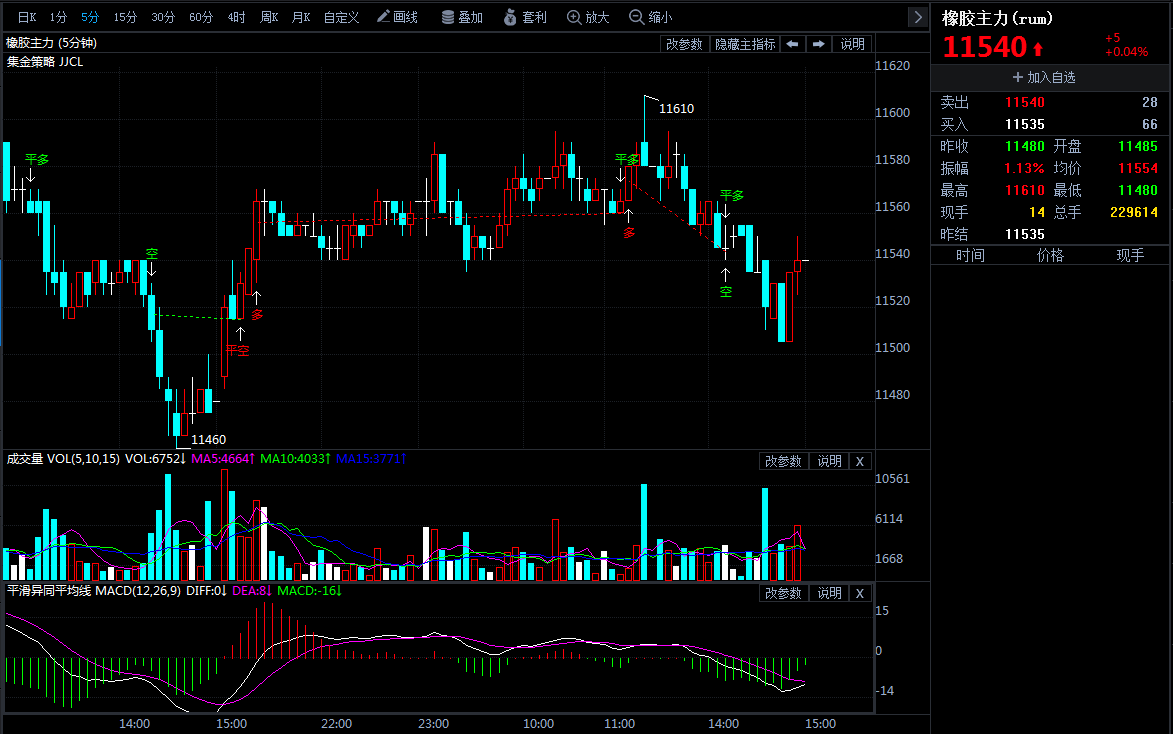Expand the side panel chevron arrow
Image resolution: width=1173 pixels, height=734 pixels.
pos(918,16)
